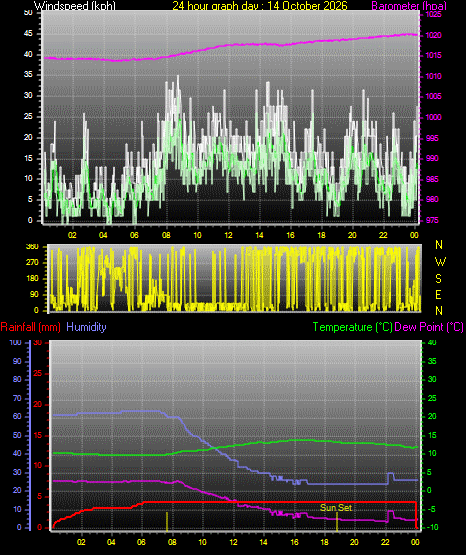Click the 45 windspeed axis value
Screen dimensions: 466x555
[x=28, y=34]
